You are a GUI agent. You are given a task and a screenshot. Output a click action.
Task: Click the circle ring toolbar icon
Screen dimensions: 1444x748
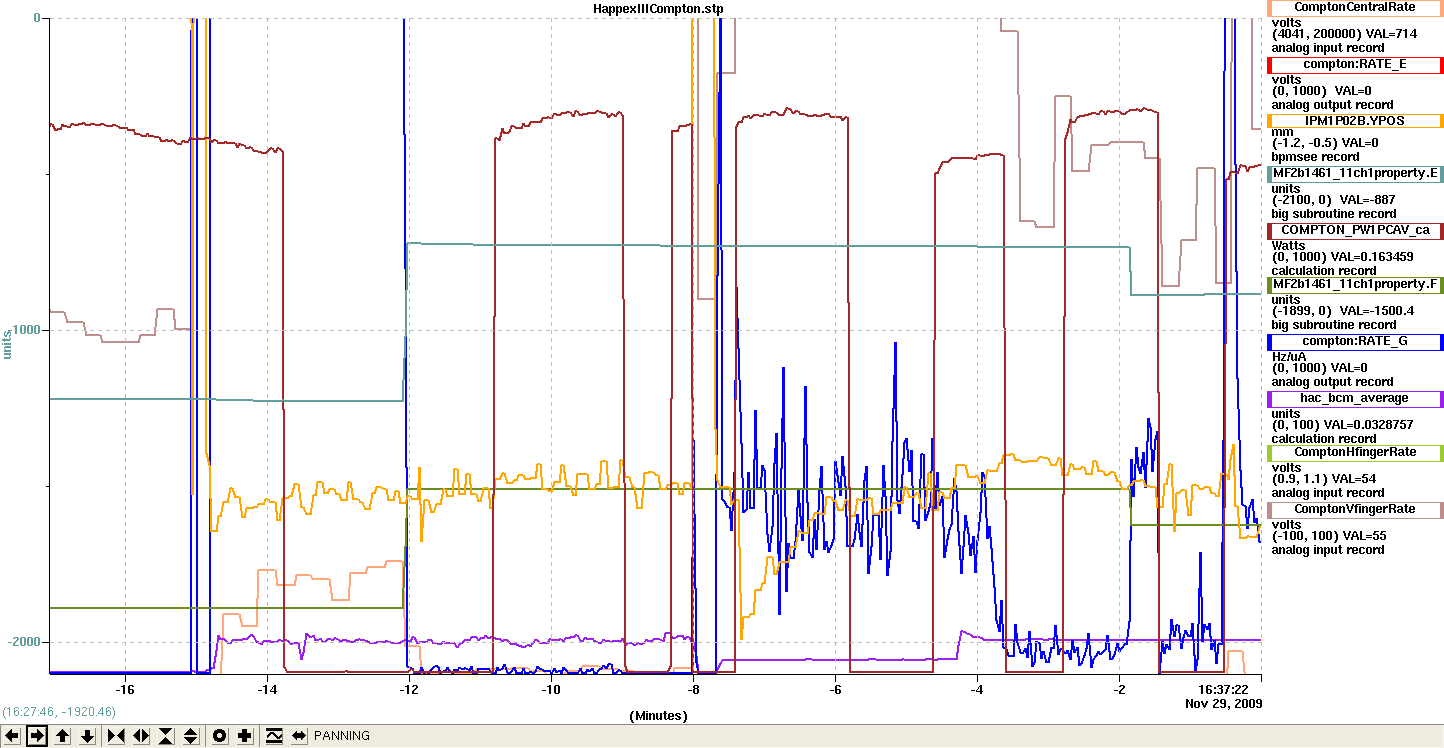[x=220, y=736]
